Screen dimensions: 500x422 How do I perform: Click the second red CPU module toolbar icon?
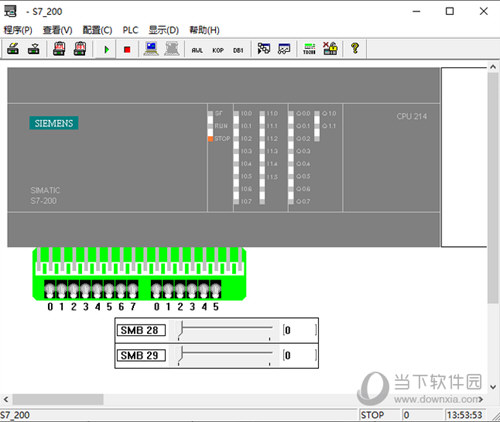[x=80, y=49]
